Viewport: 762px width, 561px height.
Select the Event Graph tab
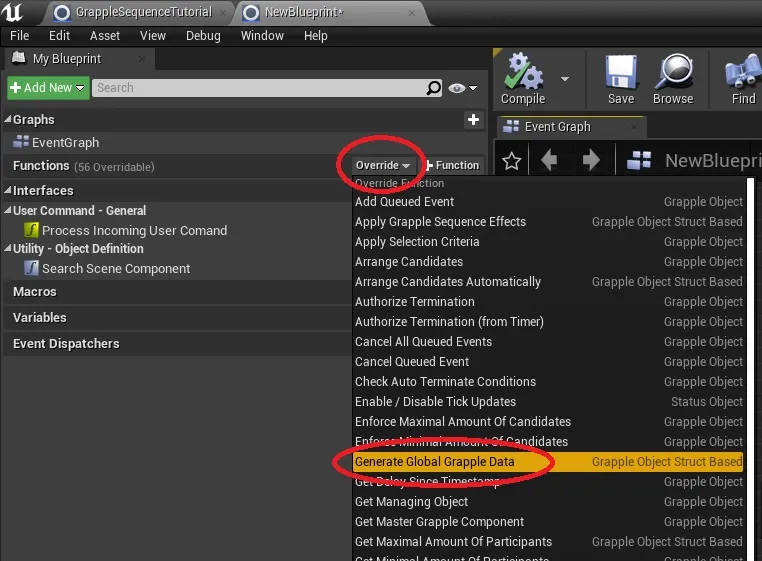[572, 127]
